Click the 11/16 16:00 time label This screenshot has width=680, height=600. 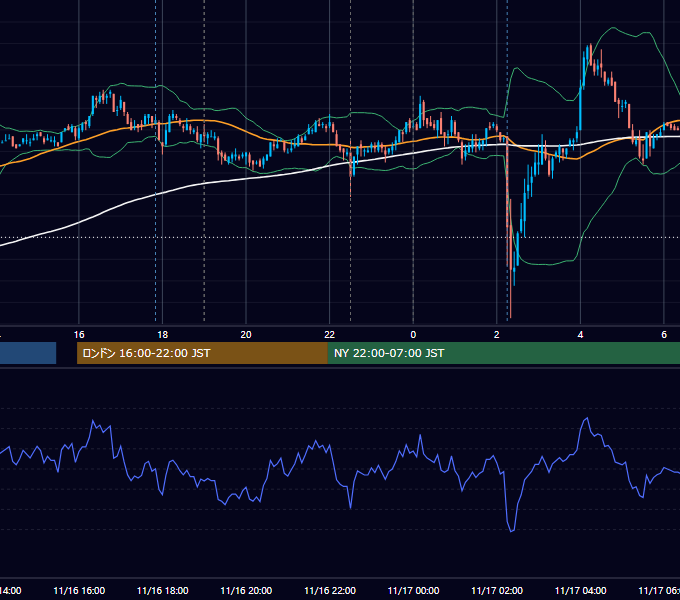[x=79, y=590]
